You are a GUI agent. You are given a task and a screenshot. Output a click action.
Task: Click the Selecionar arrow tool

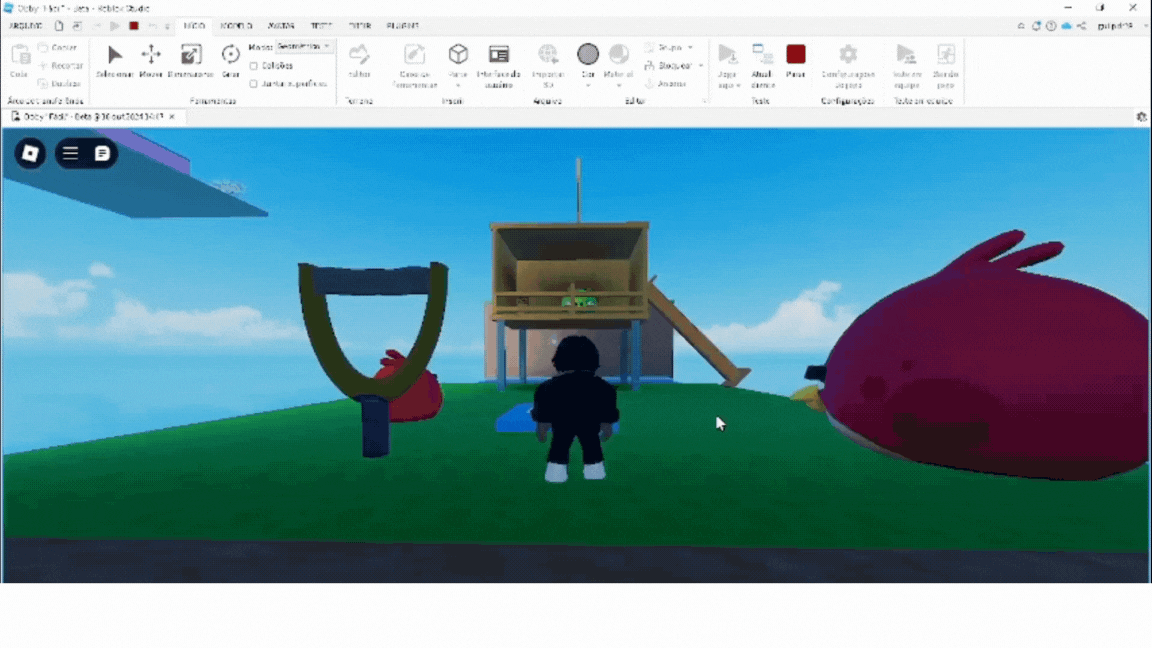click(x=114, y=58)
